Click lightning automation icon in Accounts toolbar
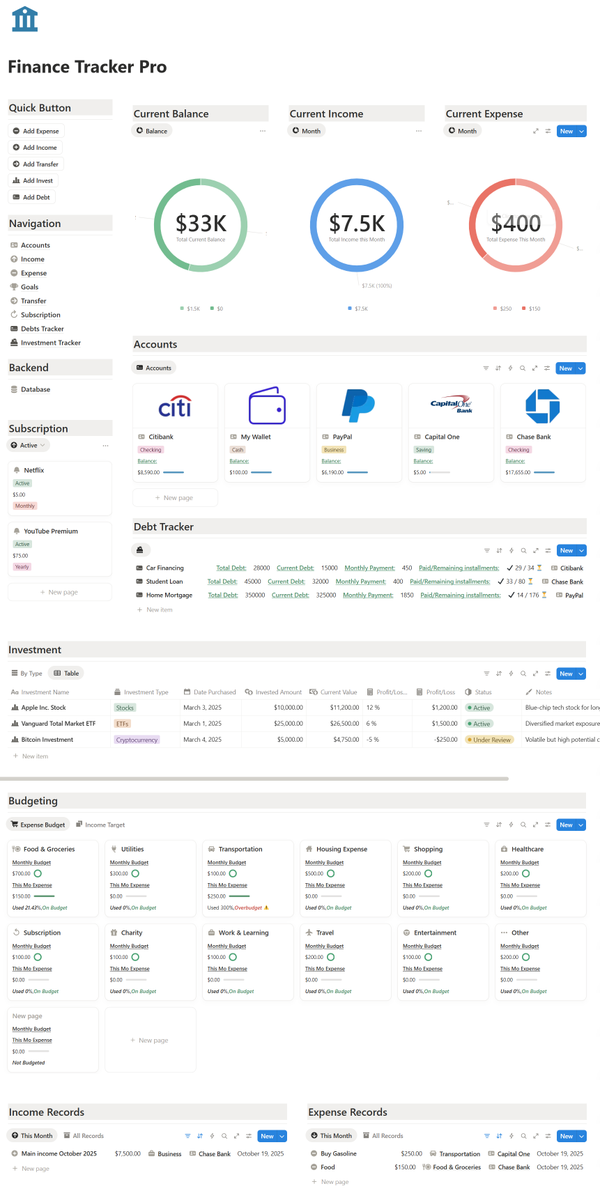 pos(511,368)
